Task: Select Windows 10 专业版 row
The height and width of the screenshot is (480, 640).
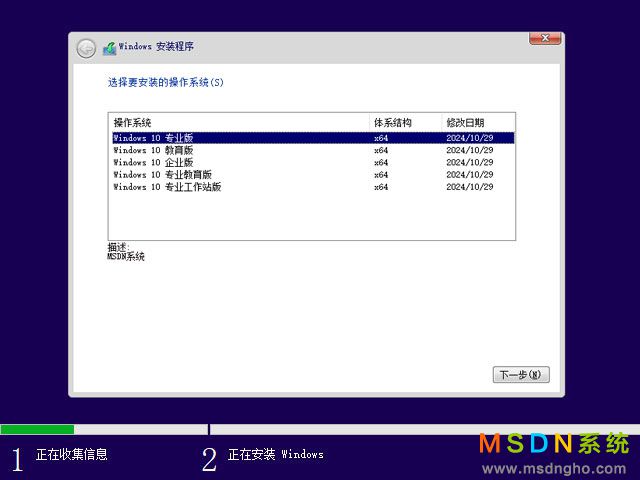Action: click(x=313, y=138)
